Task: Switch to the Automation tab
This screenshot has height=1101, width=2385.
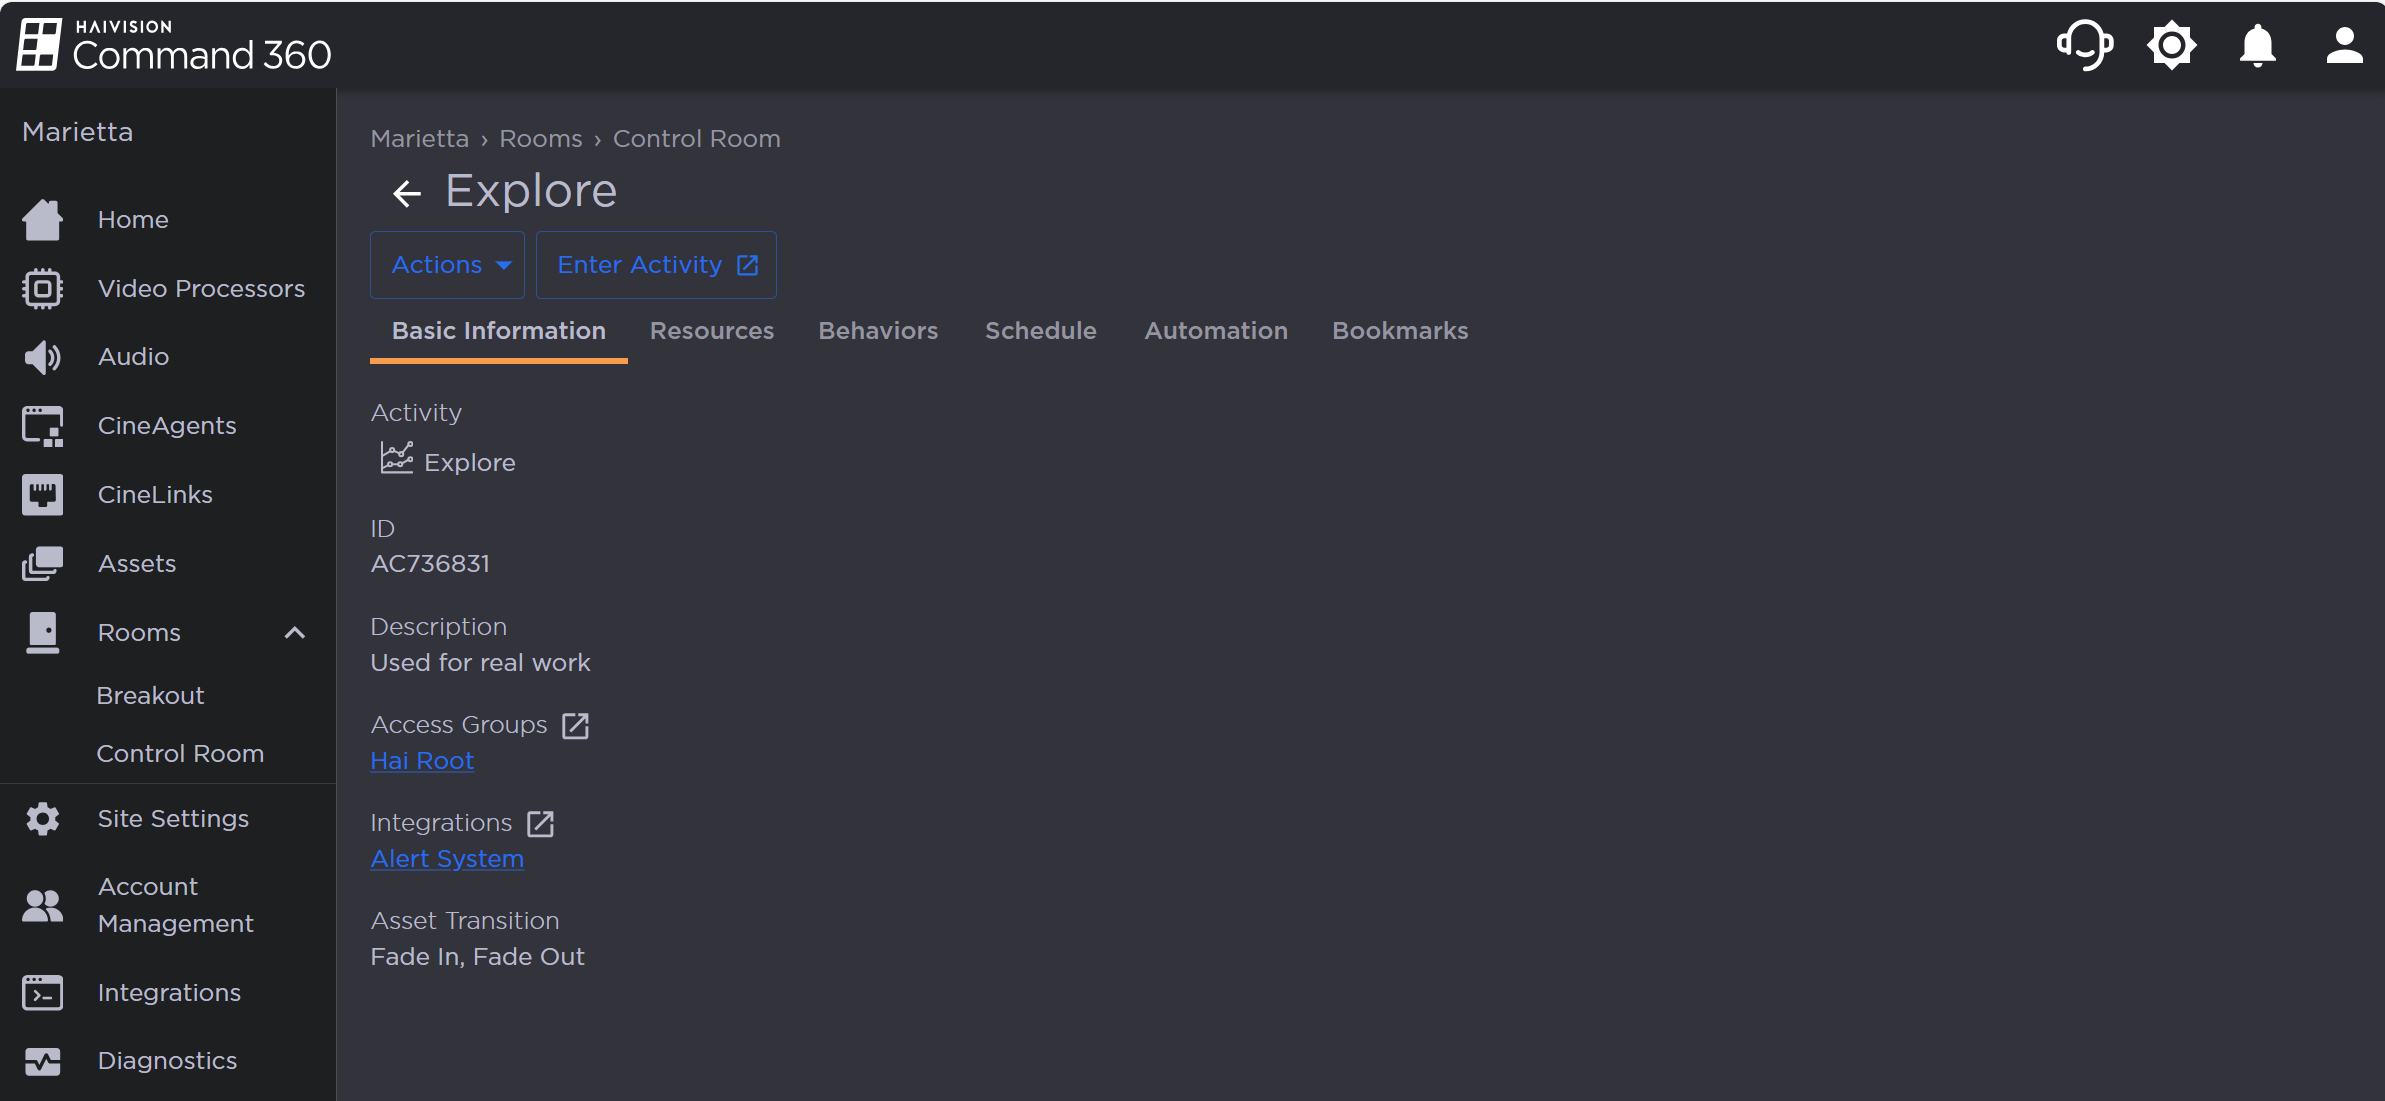Action: pos(1215,331)
